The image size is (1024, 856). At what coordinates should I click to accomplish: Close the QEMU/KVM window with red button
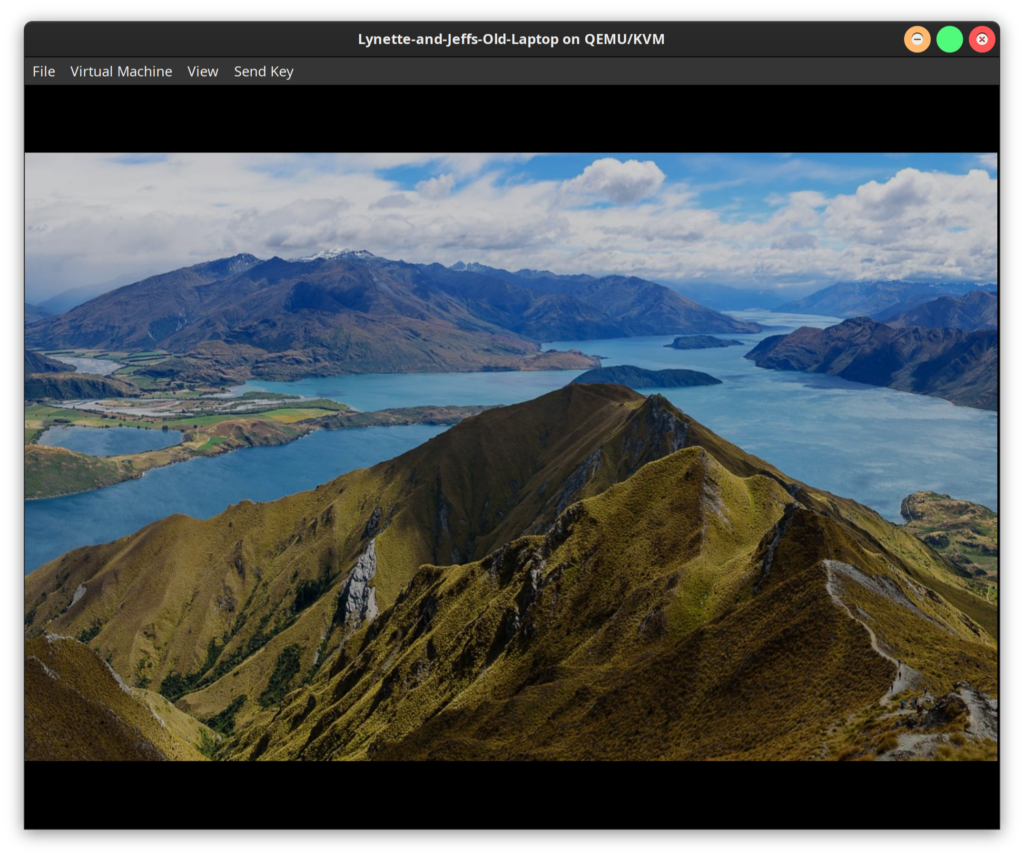click(982, 39)
